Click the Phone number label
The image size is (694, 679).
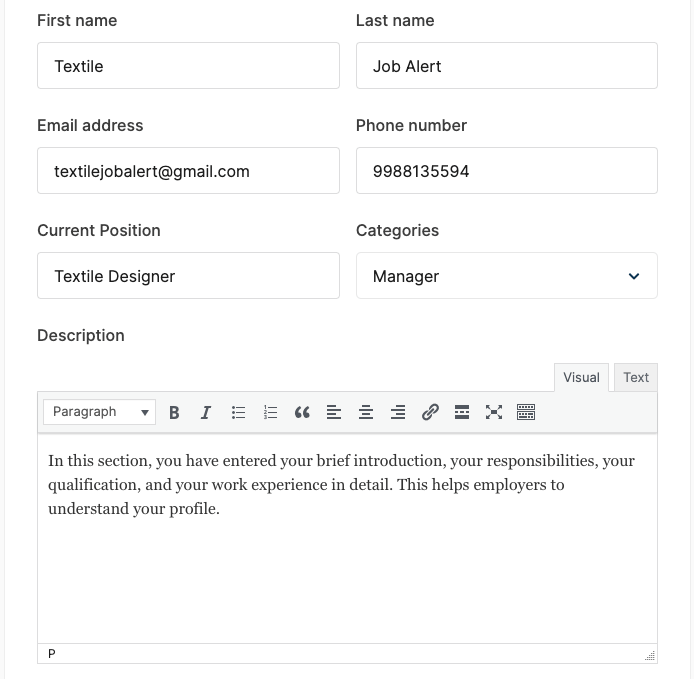[x=411, y=126]
